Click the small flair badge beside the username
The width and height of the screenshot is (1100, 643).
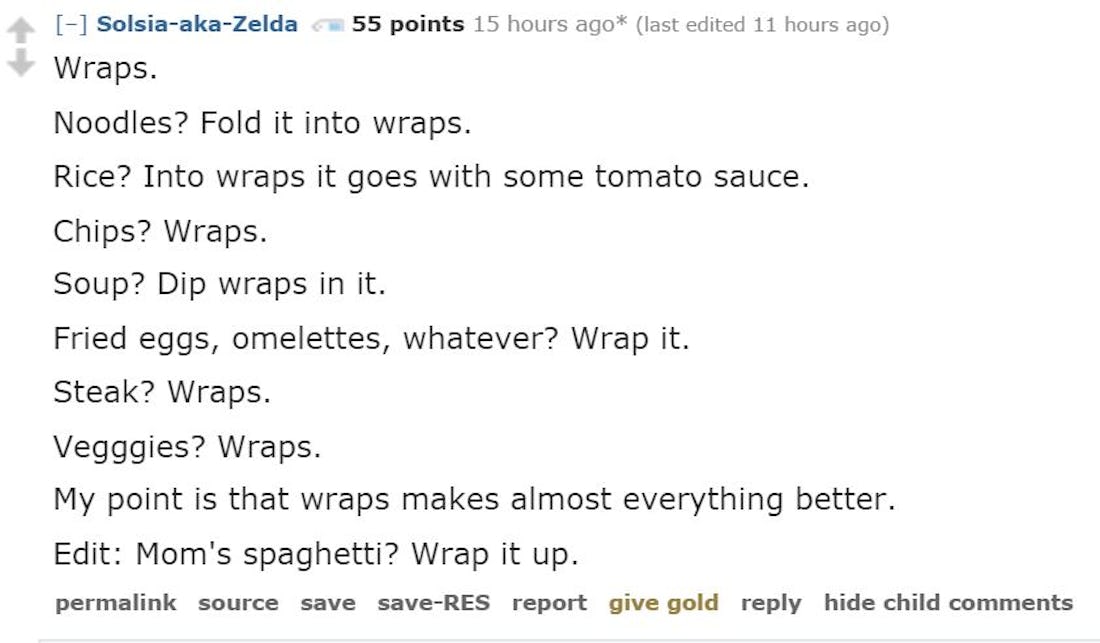click(x=328, y=22)
